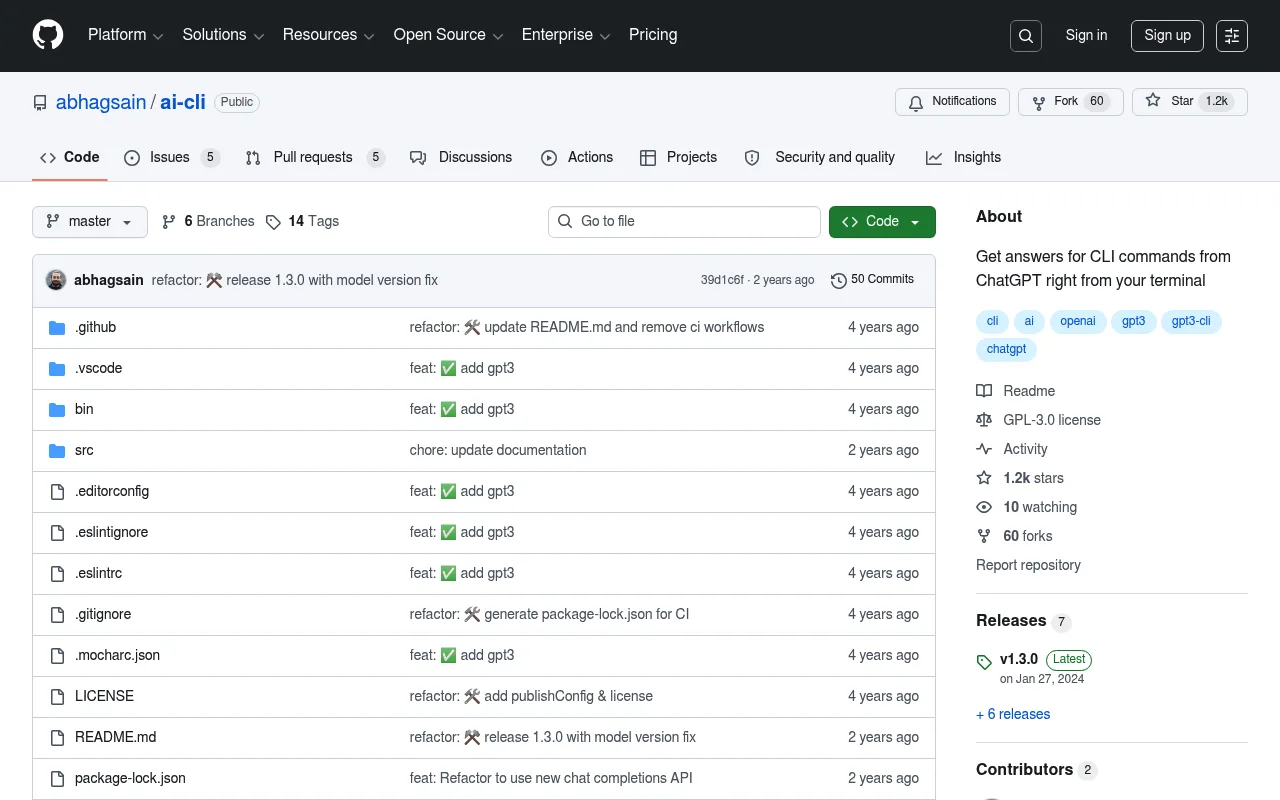Viewport: 1280px width, 800px height.
Task: Open commit message 'chore: update documentation'
Action: click(498, 450)
